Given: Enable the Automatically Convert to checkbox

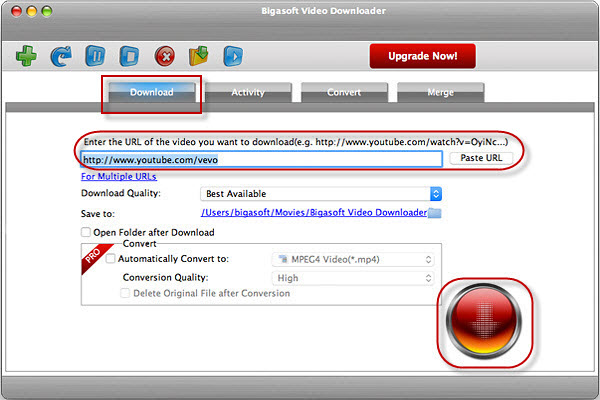Looking at the screenshot, I should click(110, 259).
